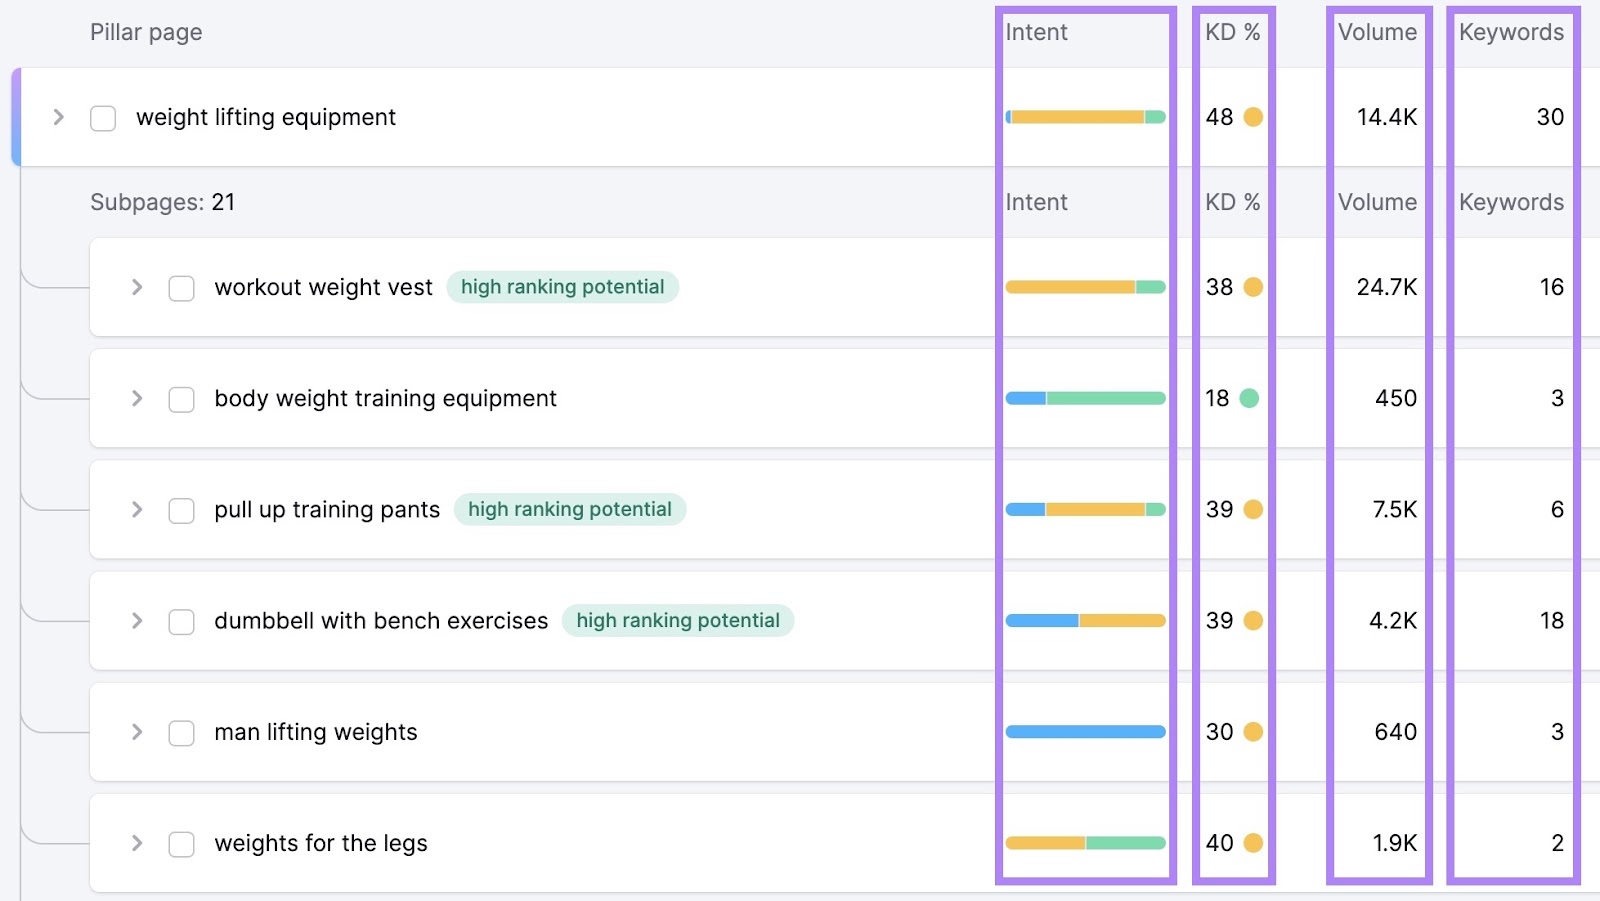
Task: Check the weight lifting equipment pillar checkbox
Action: coord(102,117)
